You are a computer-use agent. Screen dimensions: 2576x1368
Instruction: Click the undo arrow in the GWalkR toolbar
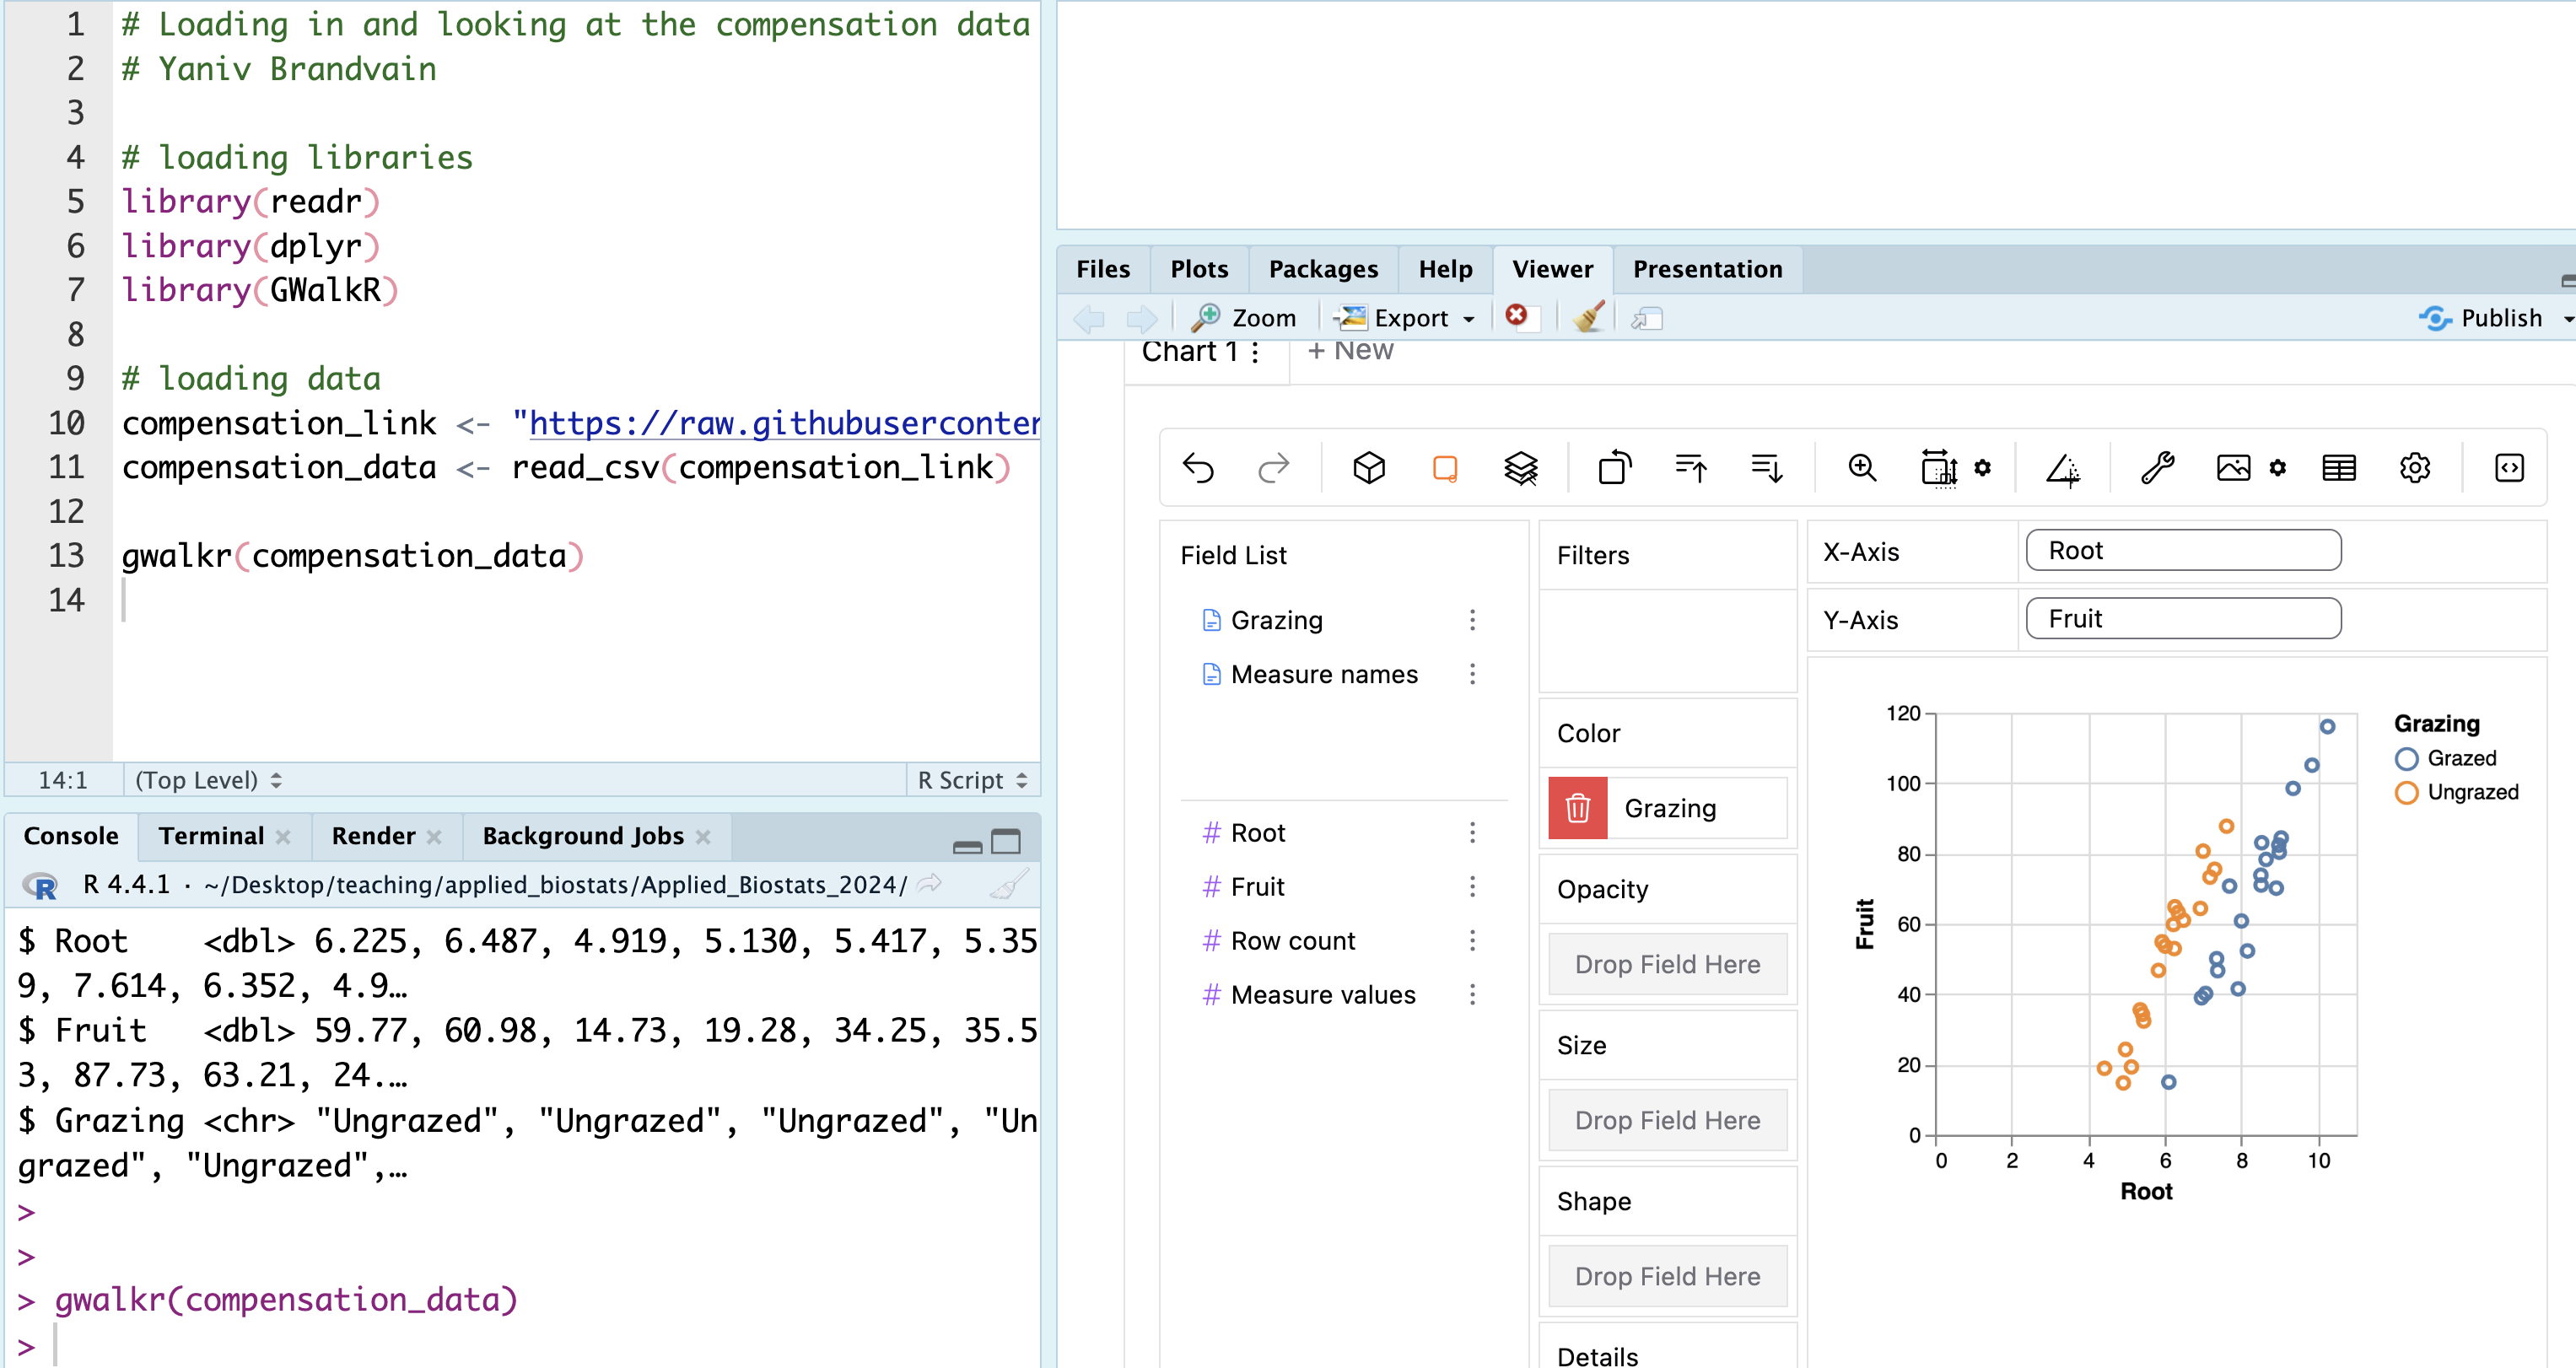pyautogui.click(x=1198, y=468)
